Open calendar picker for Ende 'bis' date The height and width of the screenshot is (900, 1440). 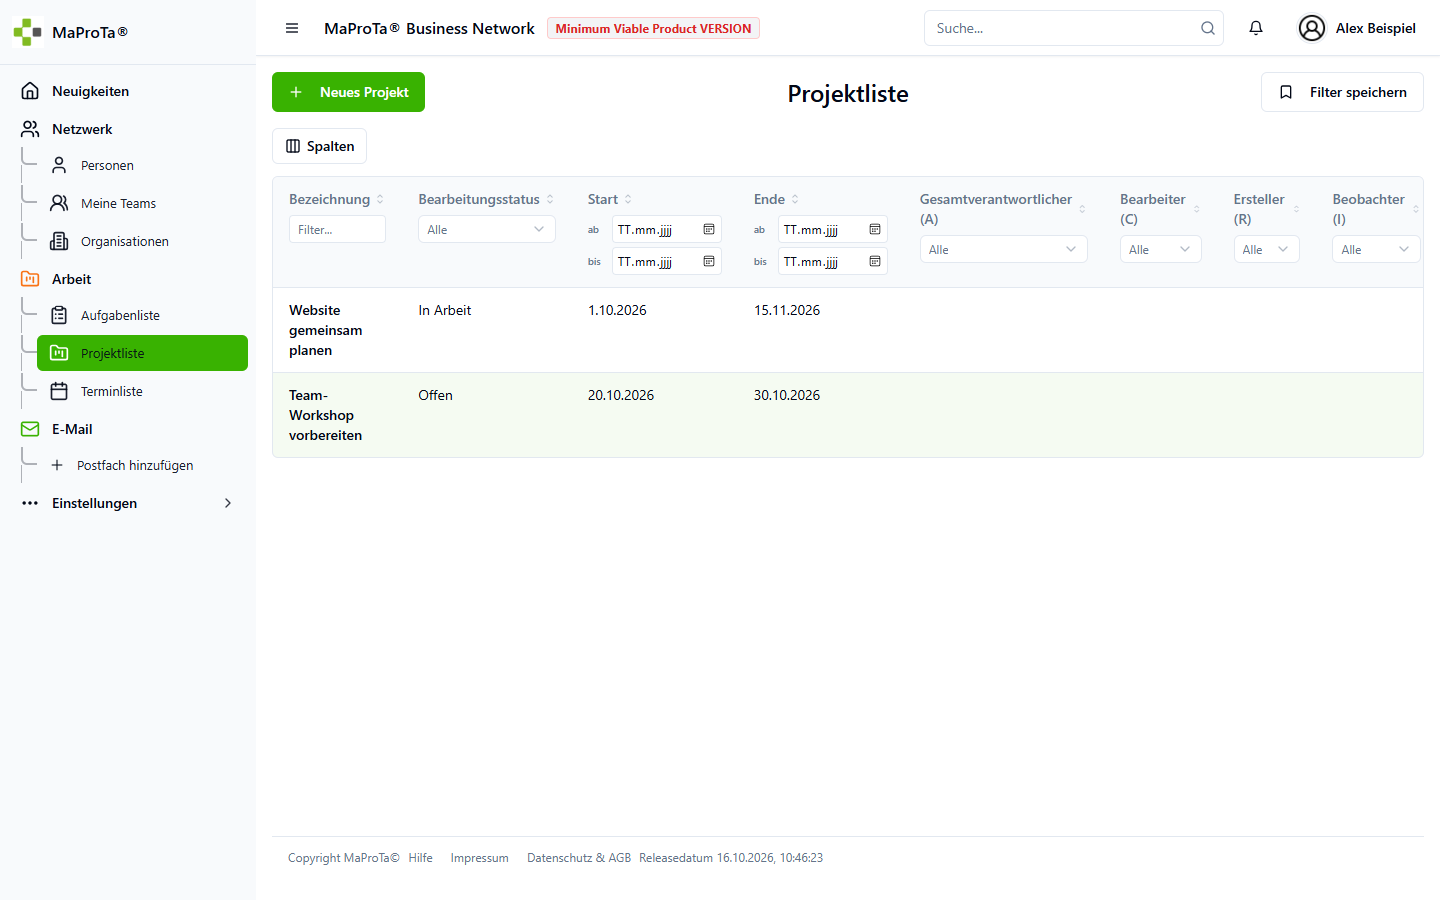click(x=875, y=261)
